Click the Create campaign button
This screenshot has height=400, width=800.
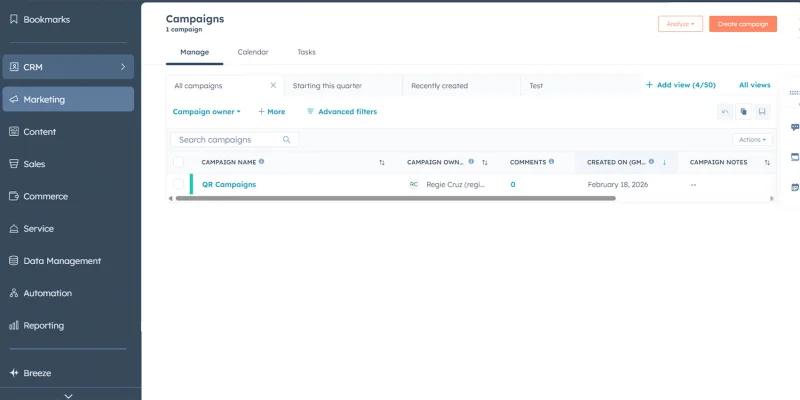[x=742, y=24]
